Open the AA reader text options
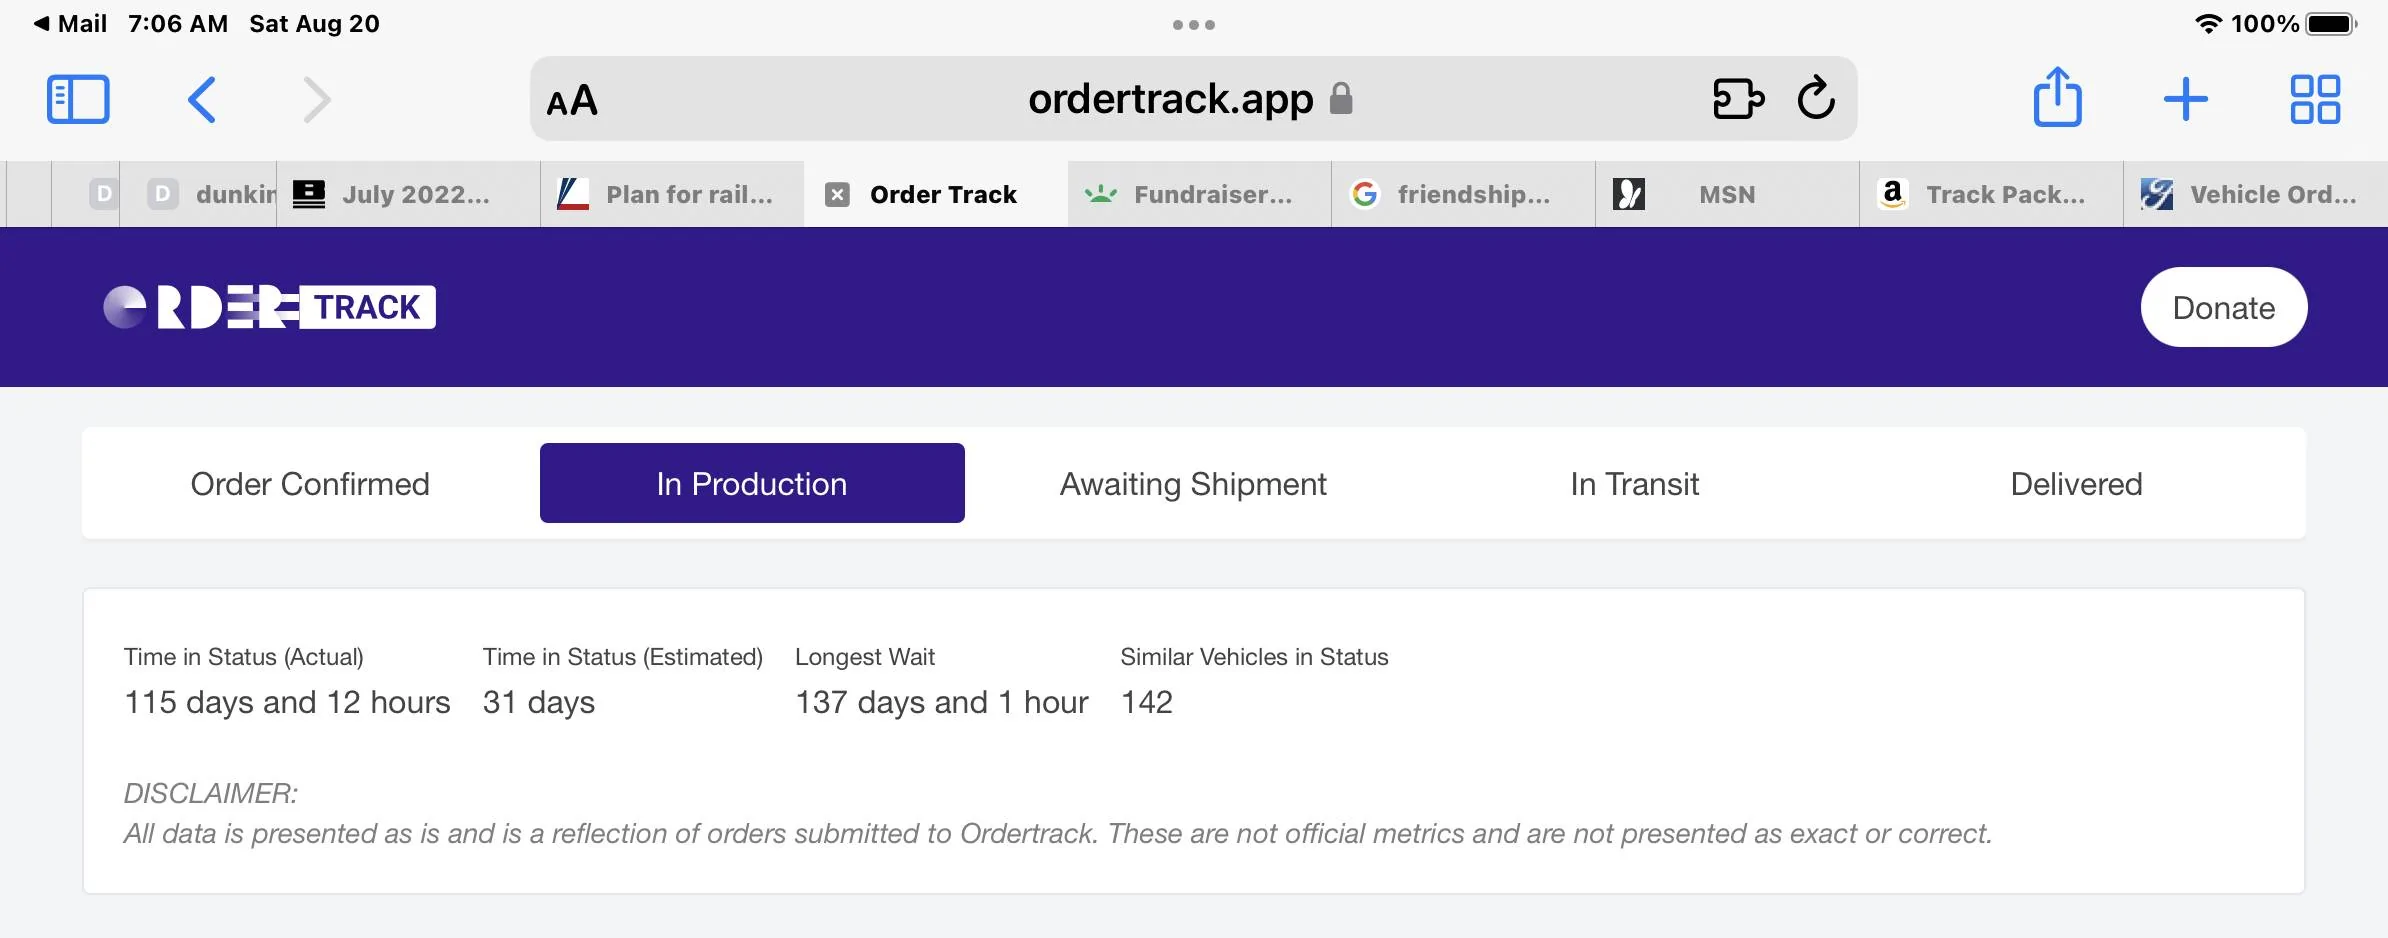2388x938 pixels. click(572, 101)
